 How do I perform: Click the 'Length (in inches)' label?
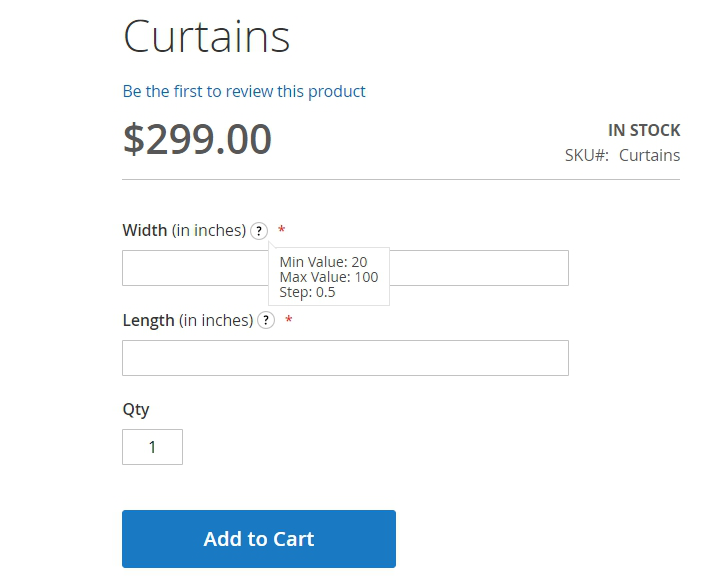click(x=187, y=321)
